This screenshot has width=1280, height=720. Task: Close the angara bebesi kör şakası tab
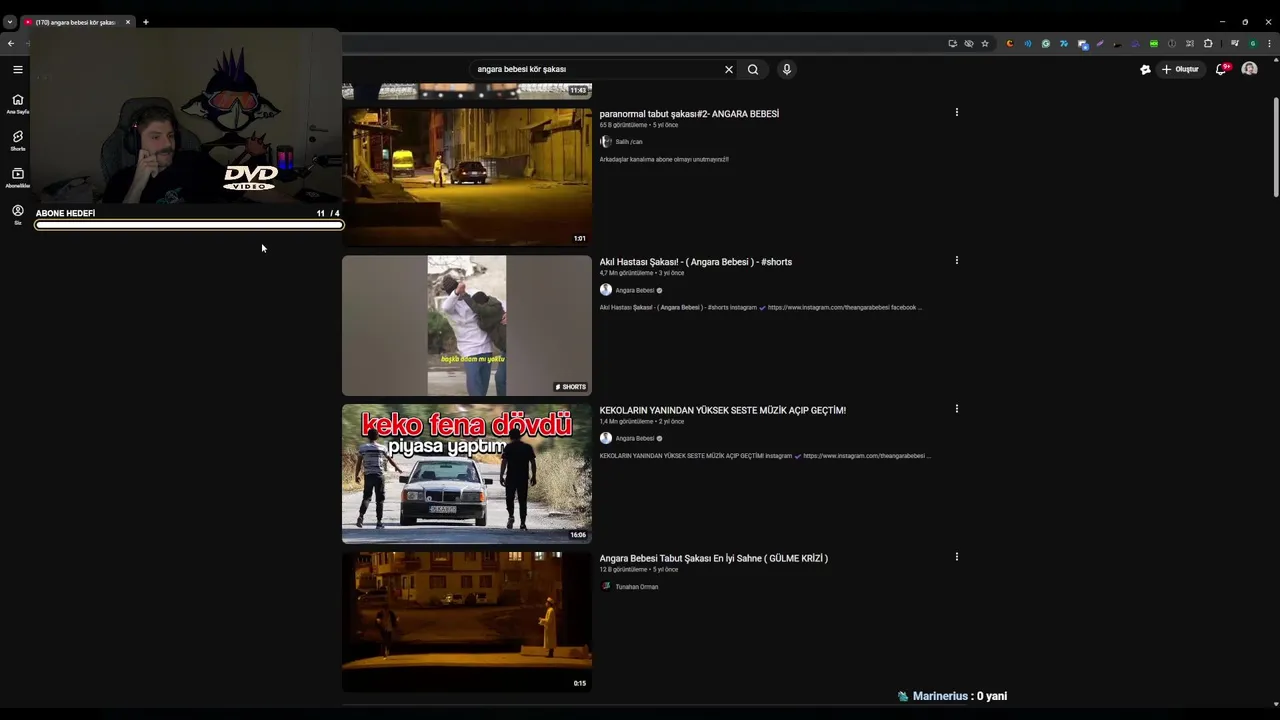[x=128, y=22]
